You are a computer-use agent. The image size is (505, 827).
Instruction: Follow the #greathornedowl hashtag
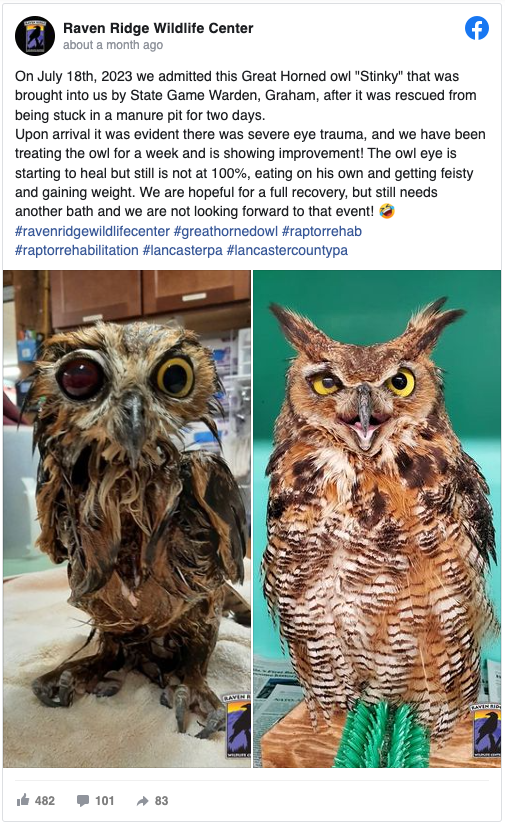click(226, 231)
